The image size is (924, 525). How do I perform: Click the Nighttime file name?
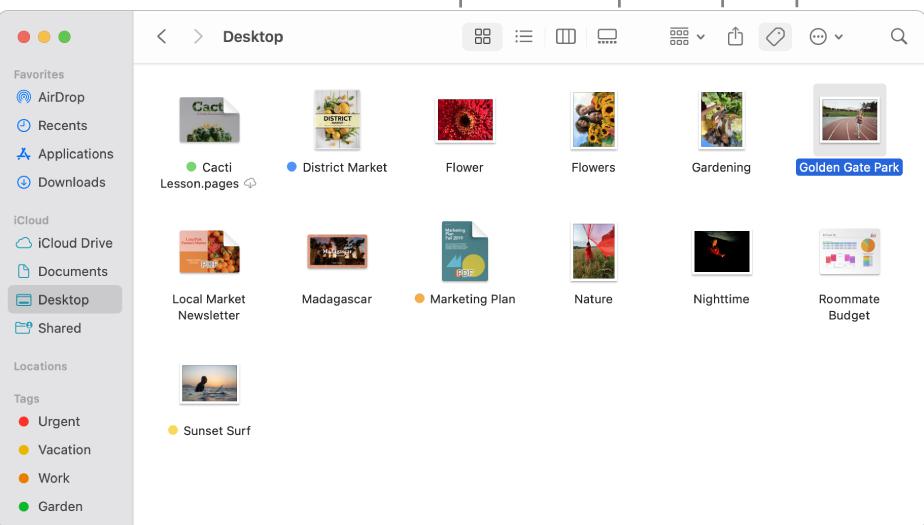click(x=721, y=299)
